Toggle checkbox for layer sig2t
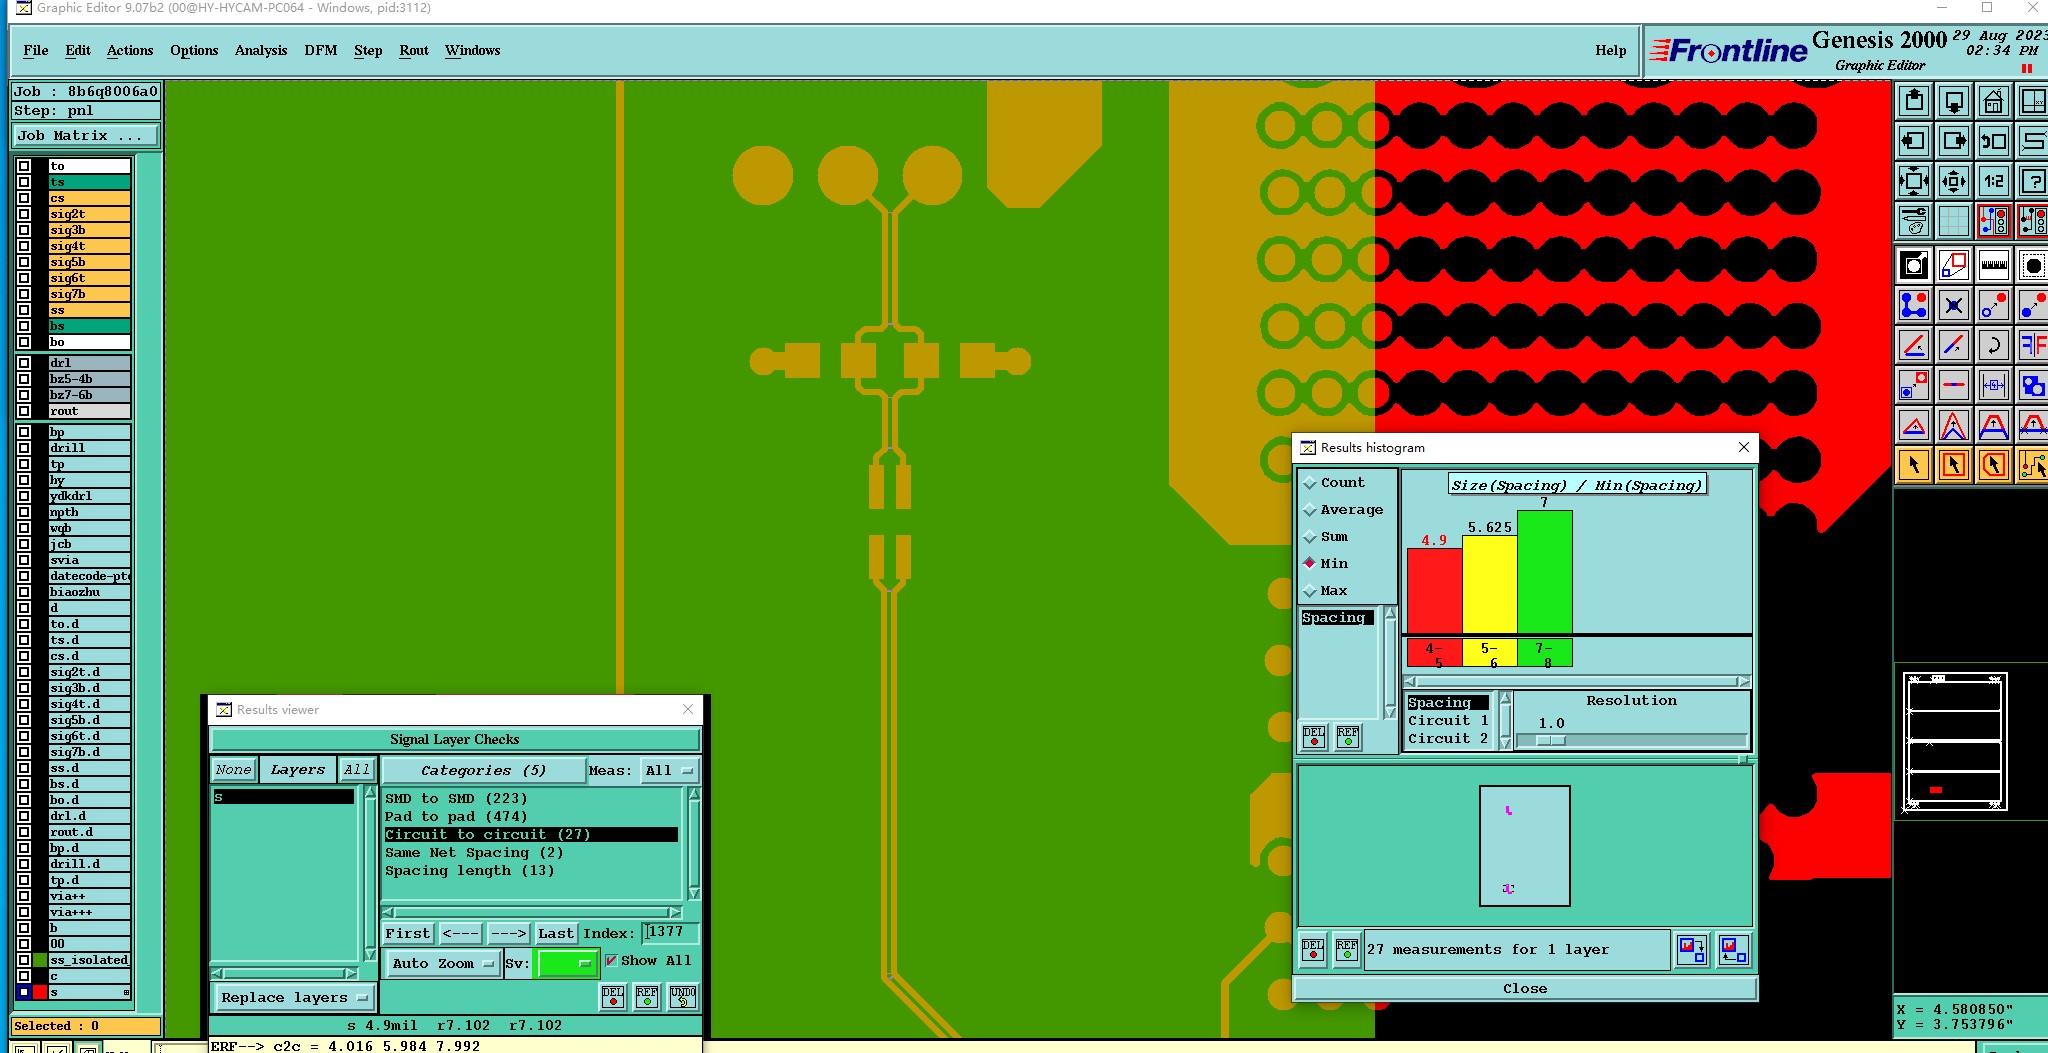2048x1053 pixels. click(24, 214)
